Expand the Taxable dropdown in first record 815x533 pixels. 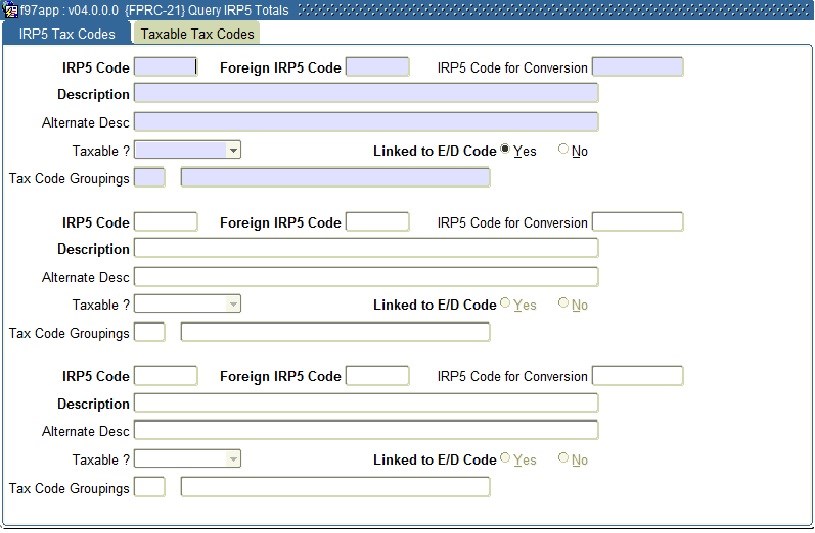point(233,150)
